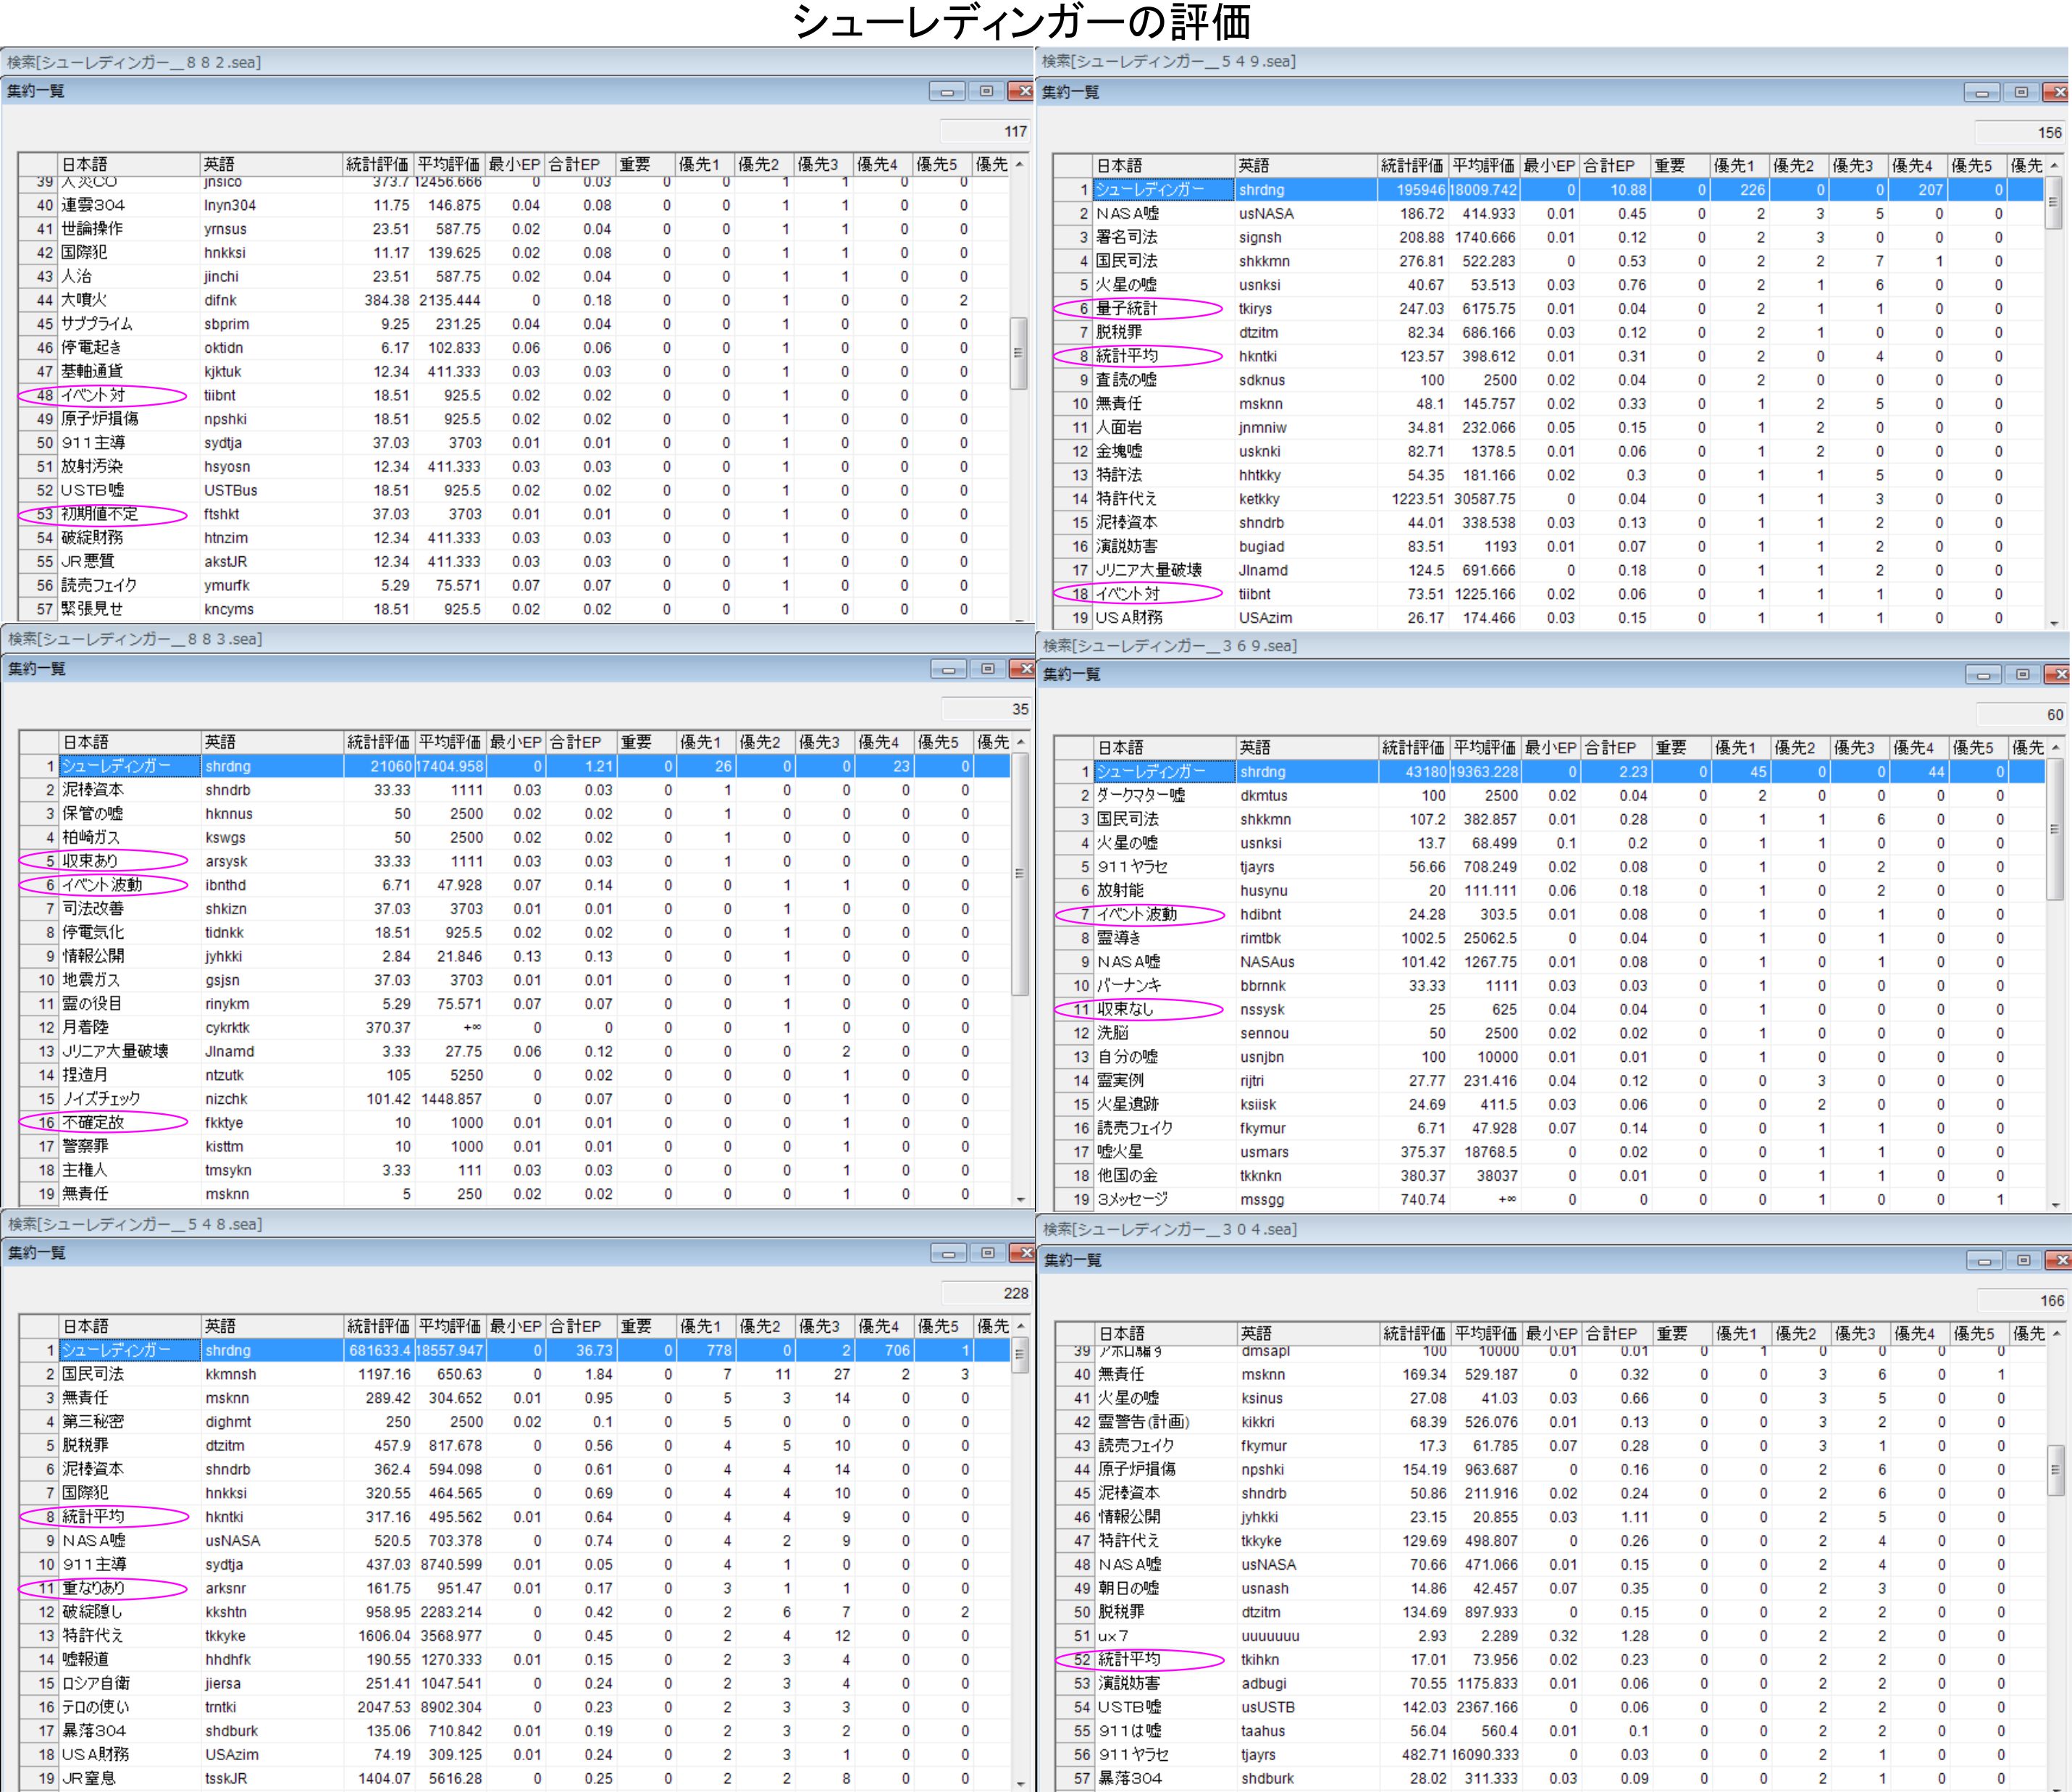The height and width of the screenshot is (1792, 2072).
Task: Select the 収束なし row
Action: (x=1125, y=1009)
